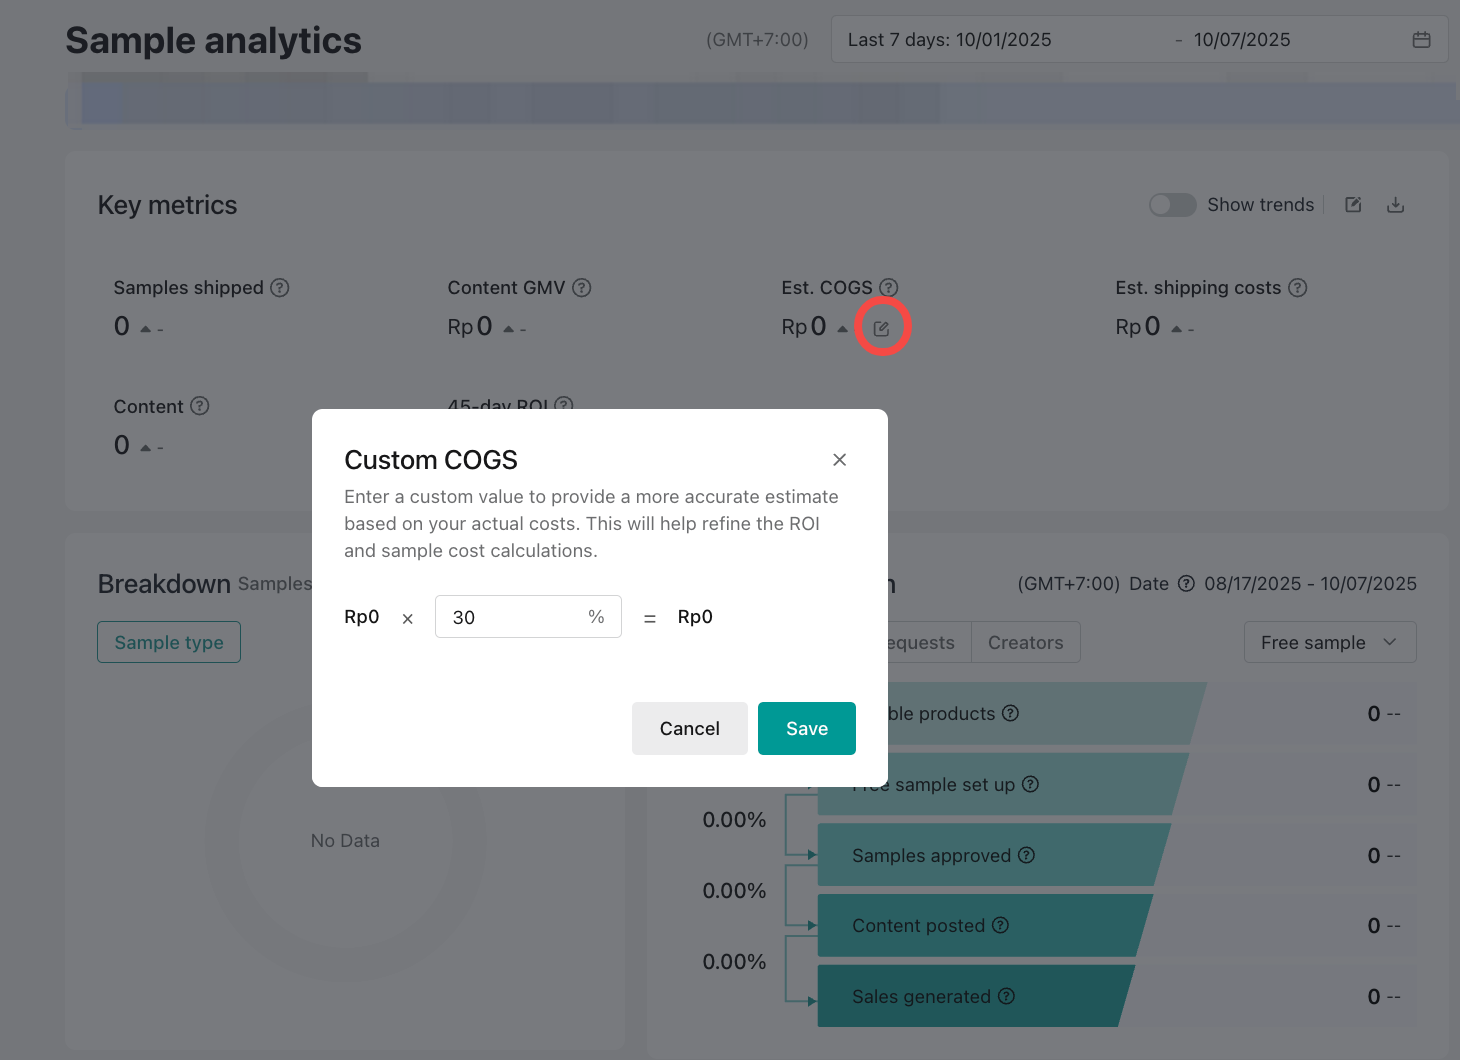Open the calendar date picker icon
1460x1060 pixels.
click(1421, 40)
